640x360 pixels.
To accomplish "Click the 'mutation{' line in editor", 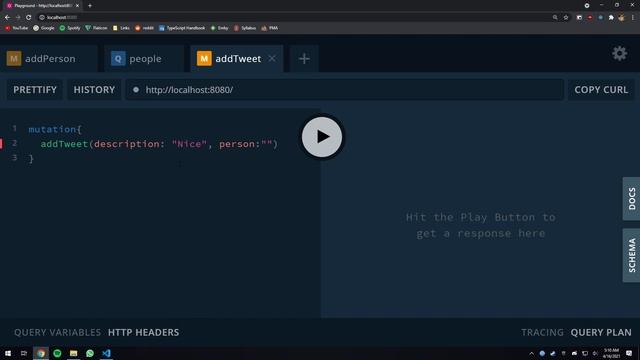I will pos(55,129).
